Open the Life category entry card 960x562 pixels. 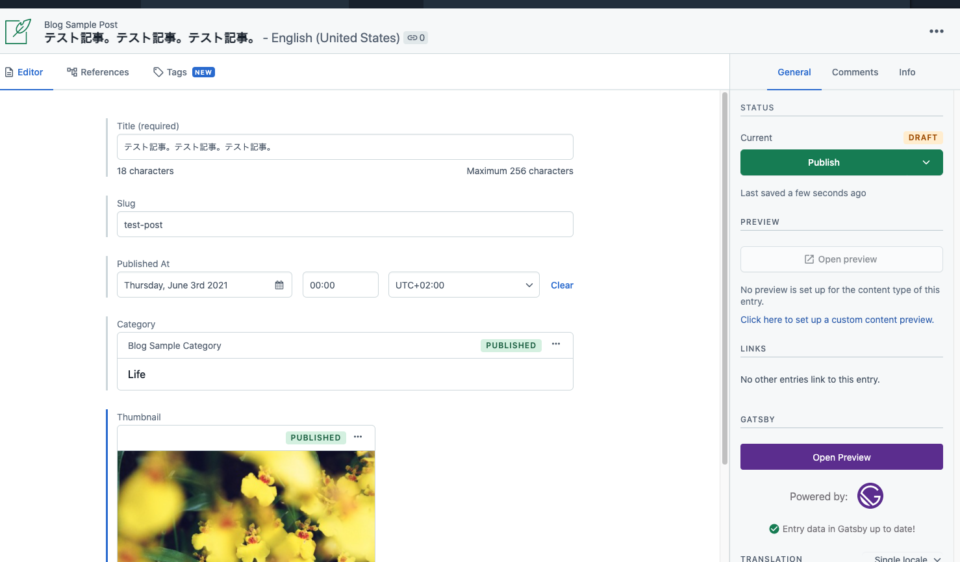(x=345, y=374)
